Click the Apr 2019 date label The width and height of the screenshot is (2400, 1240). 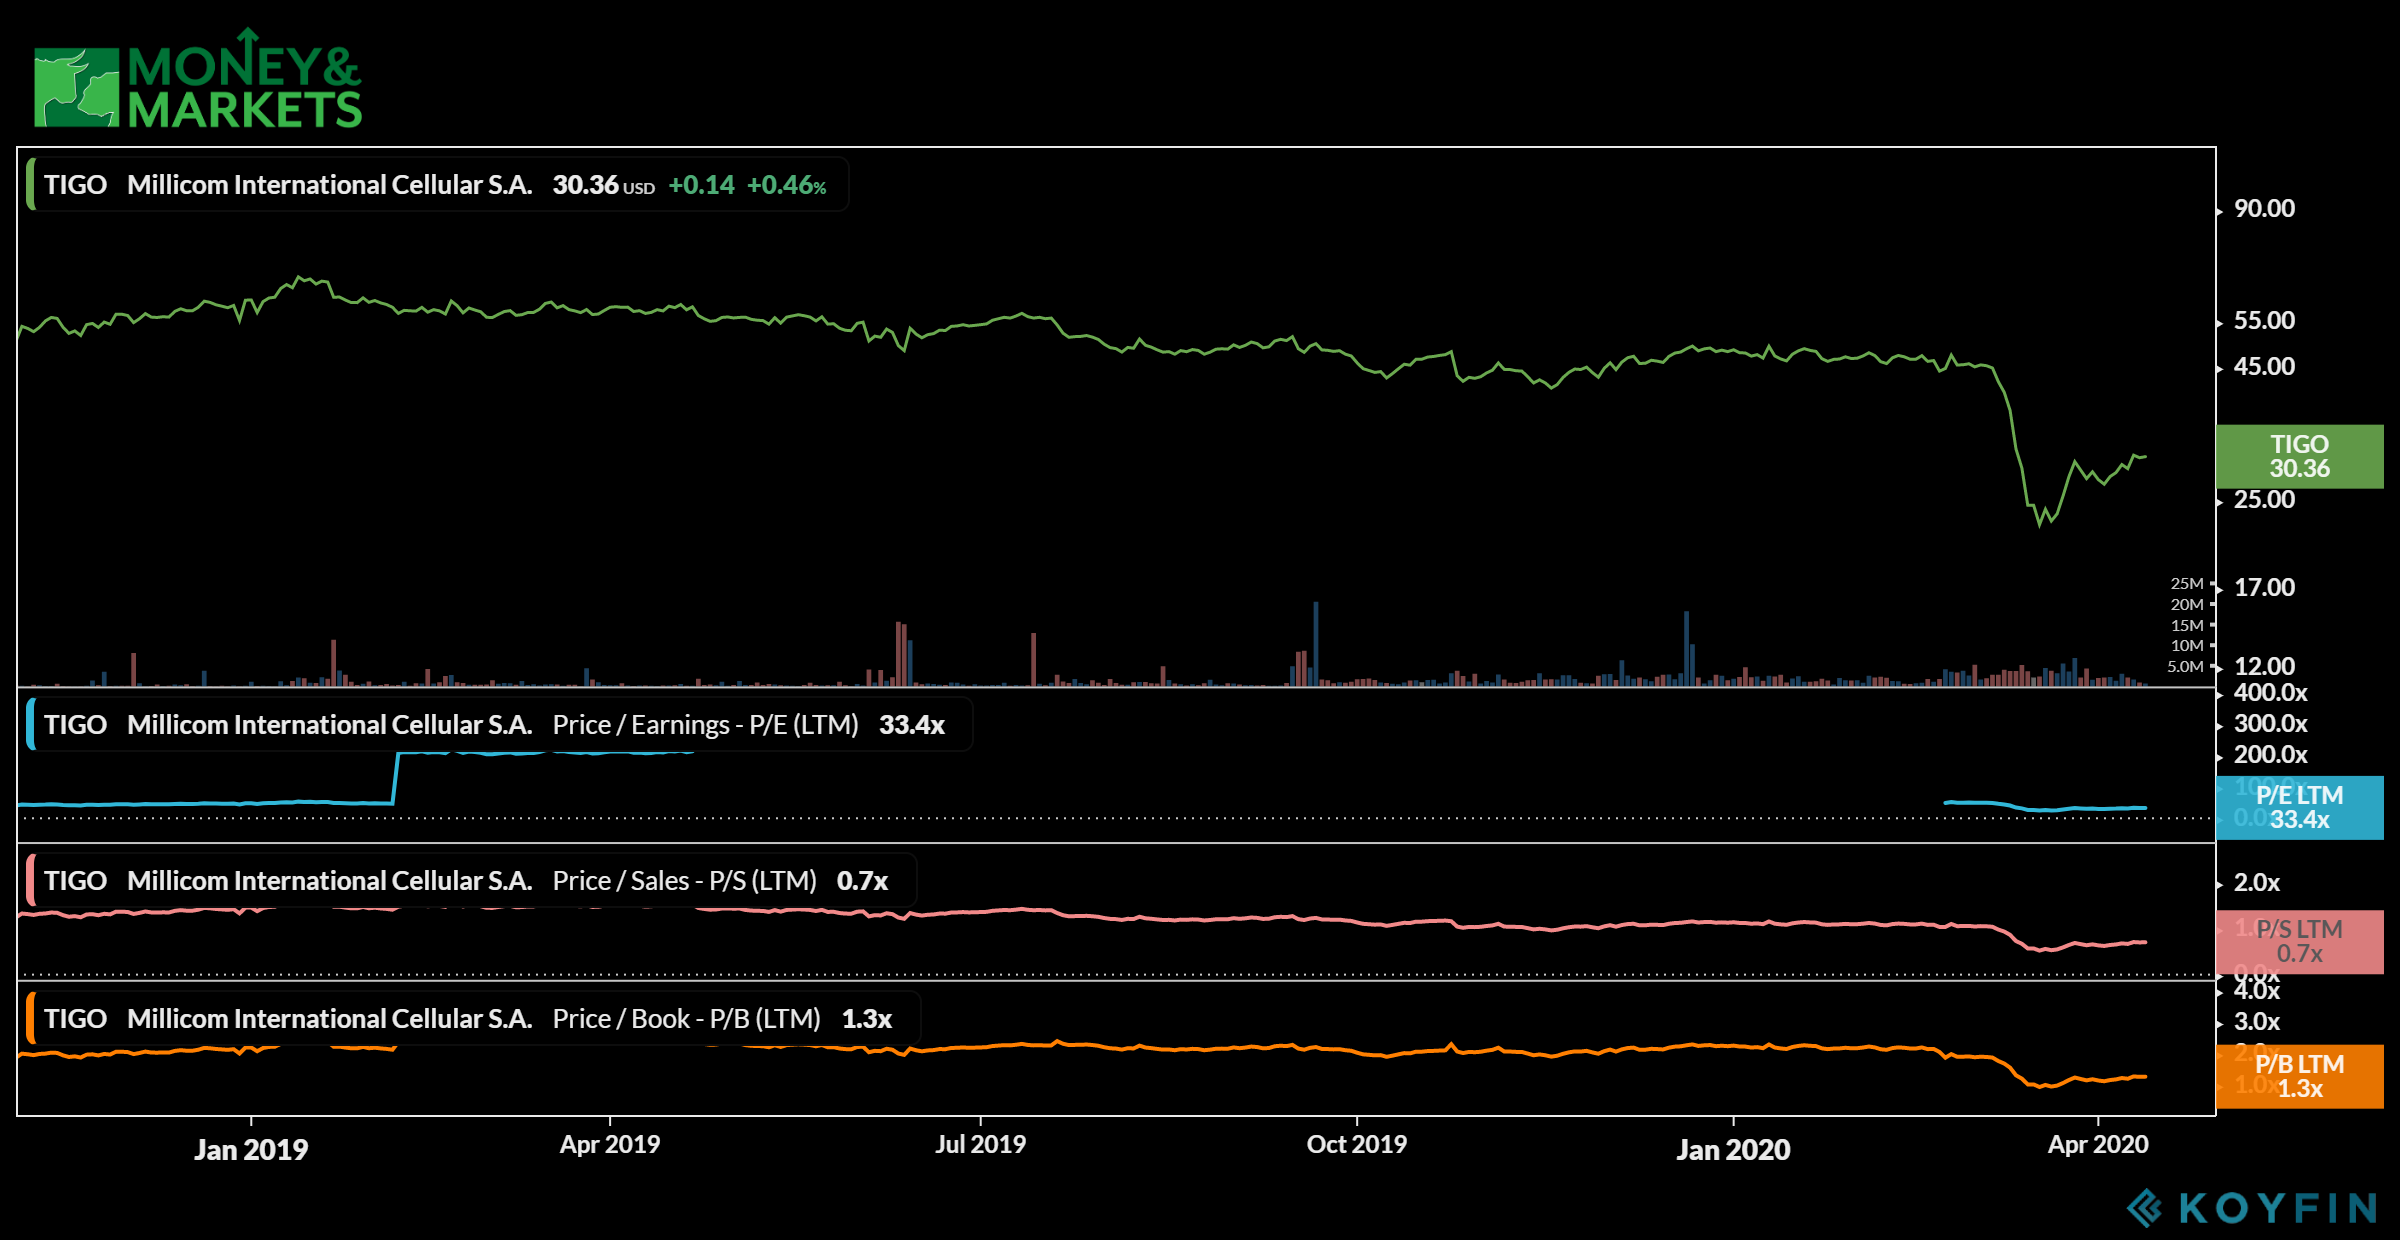click(610, 1144)
